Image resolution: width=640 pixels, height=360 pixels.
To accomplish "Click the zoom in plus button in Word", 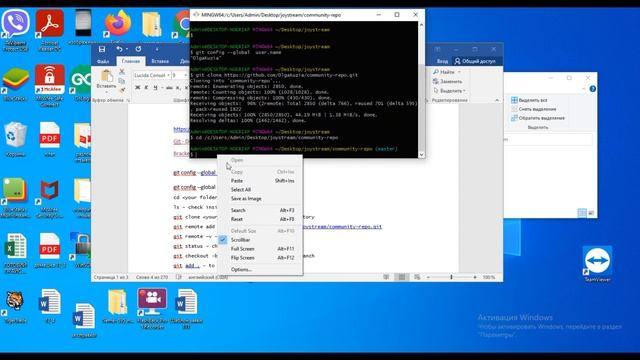I will tap(475, 277).
